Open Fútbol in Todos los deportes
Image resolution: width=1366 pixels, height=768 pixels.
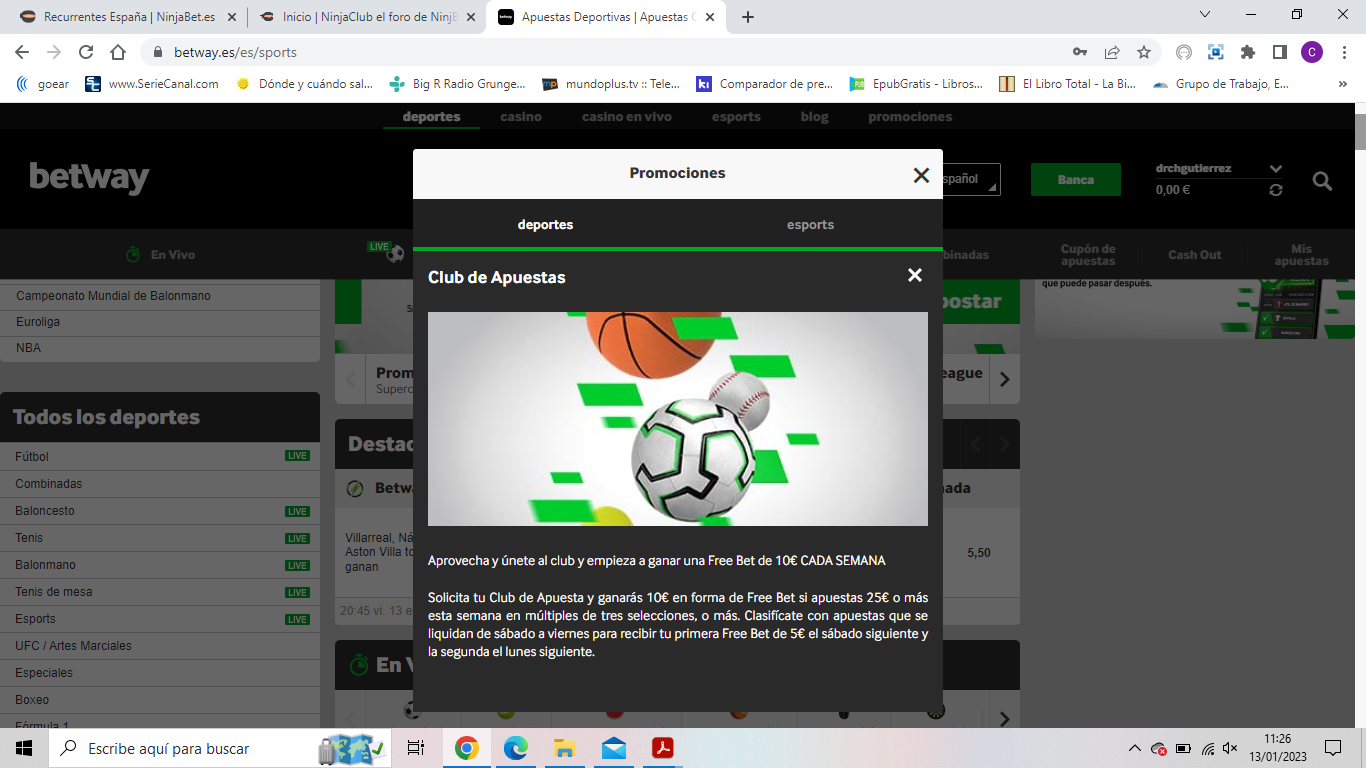(x=160, y=456)
